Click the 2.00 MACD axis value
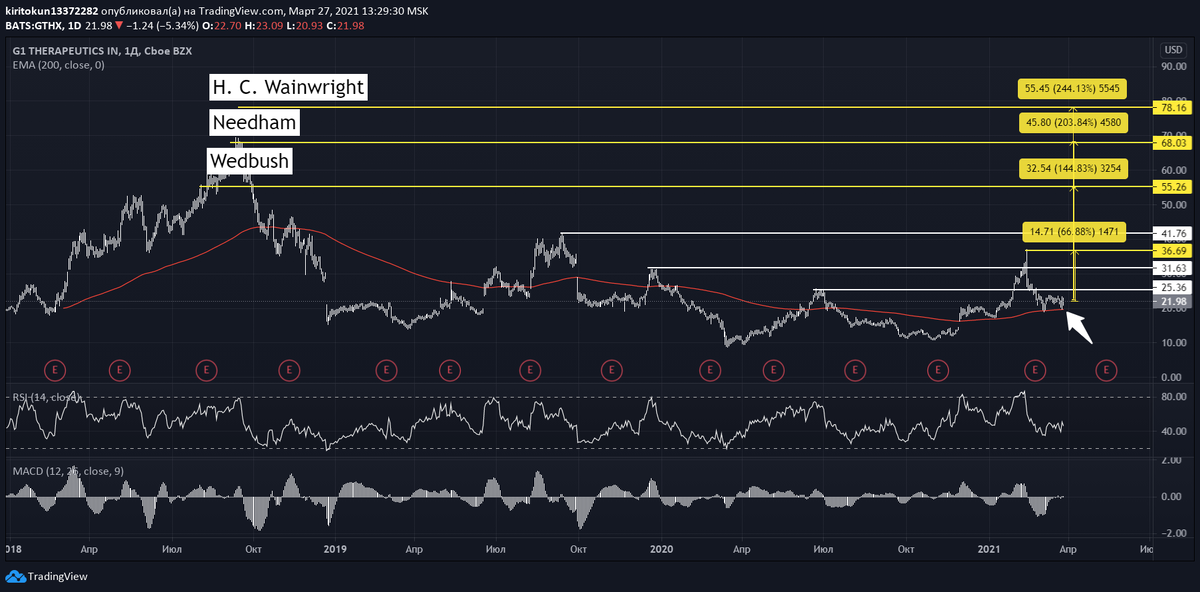 1173,461
